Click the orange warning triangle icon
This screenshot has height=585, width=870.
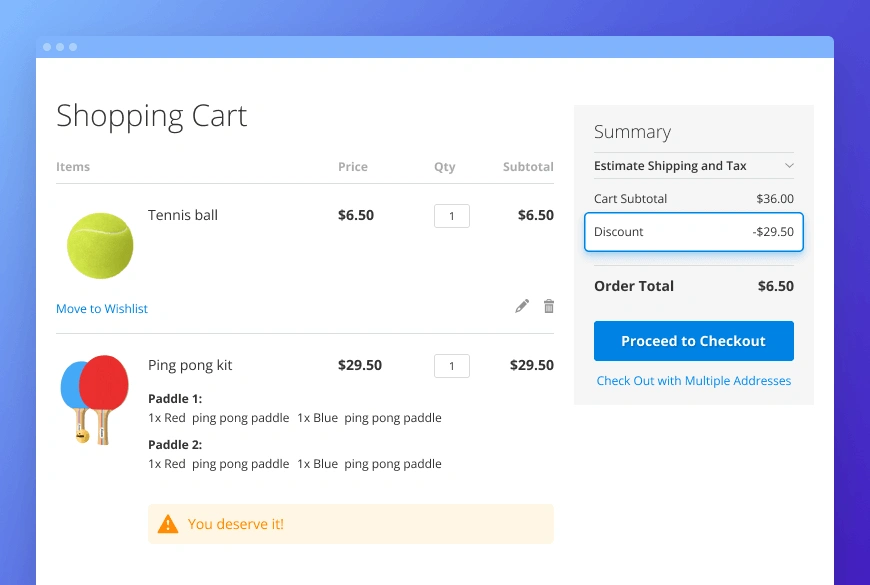[168, 524]
